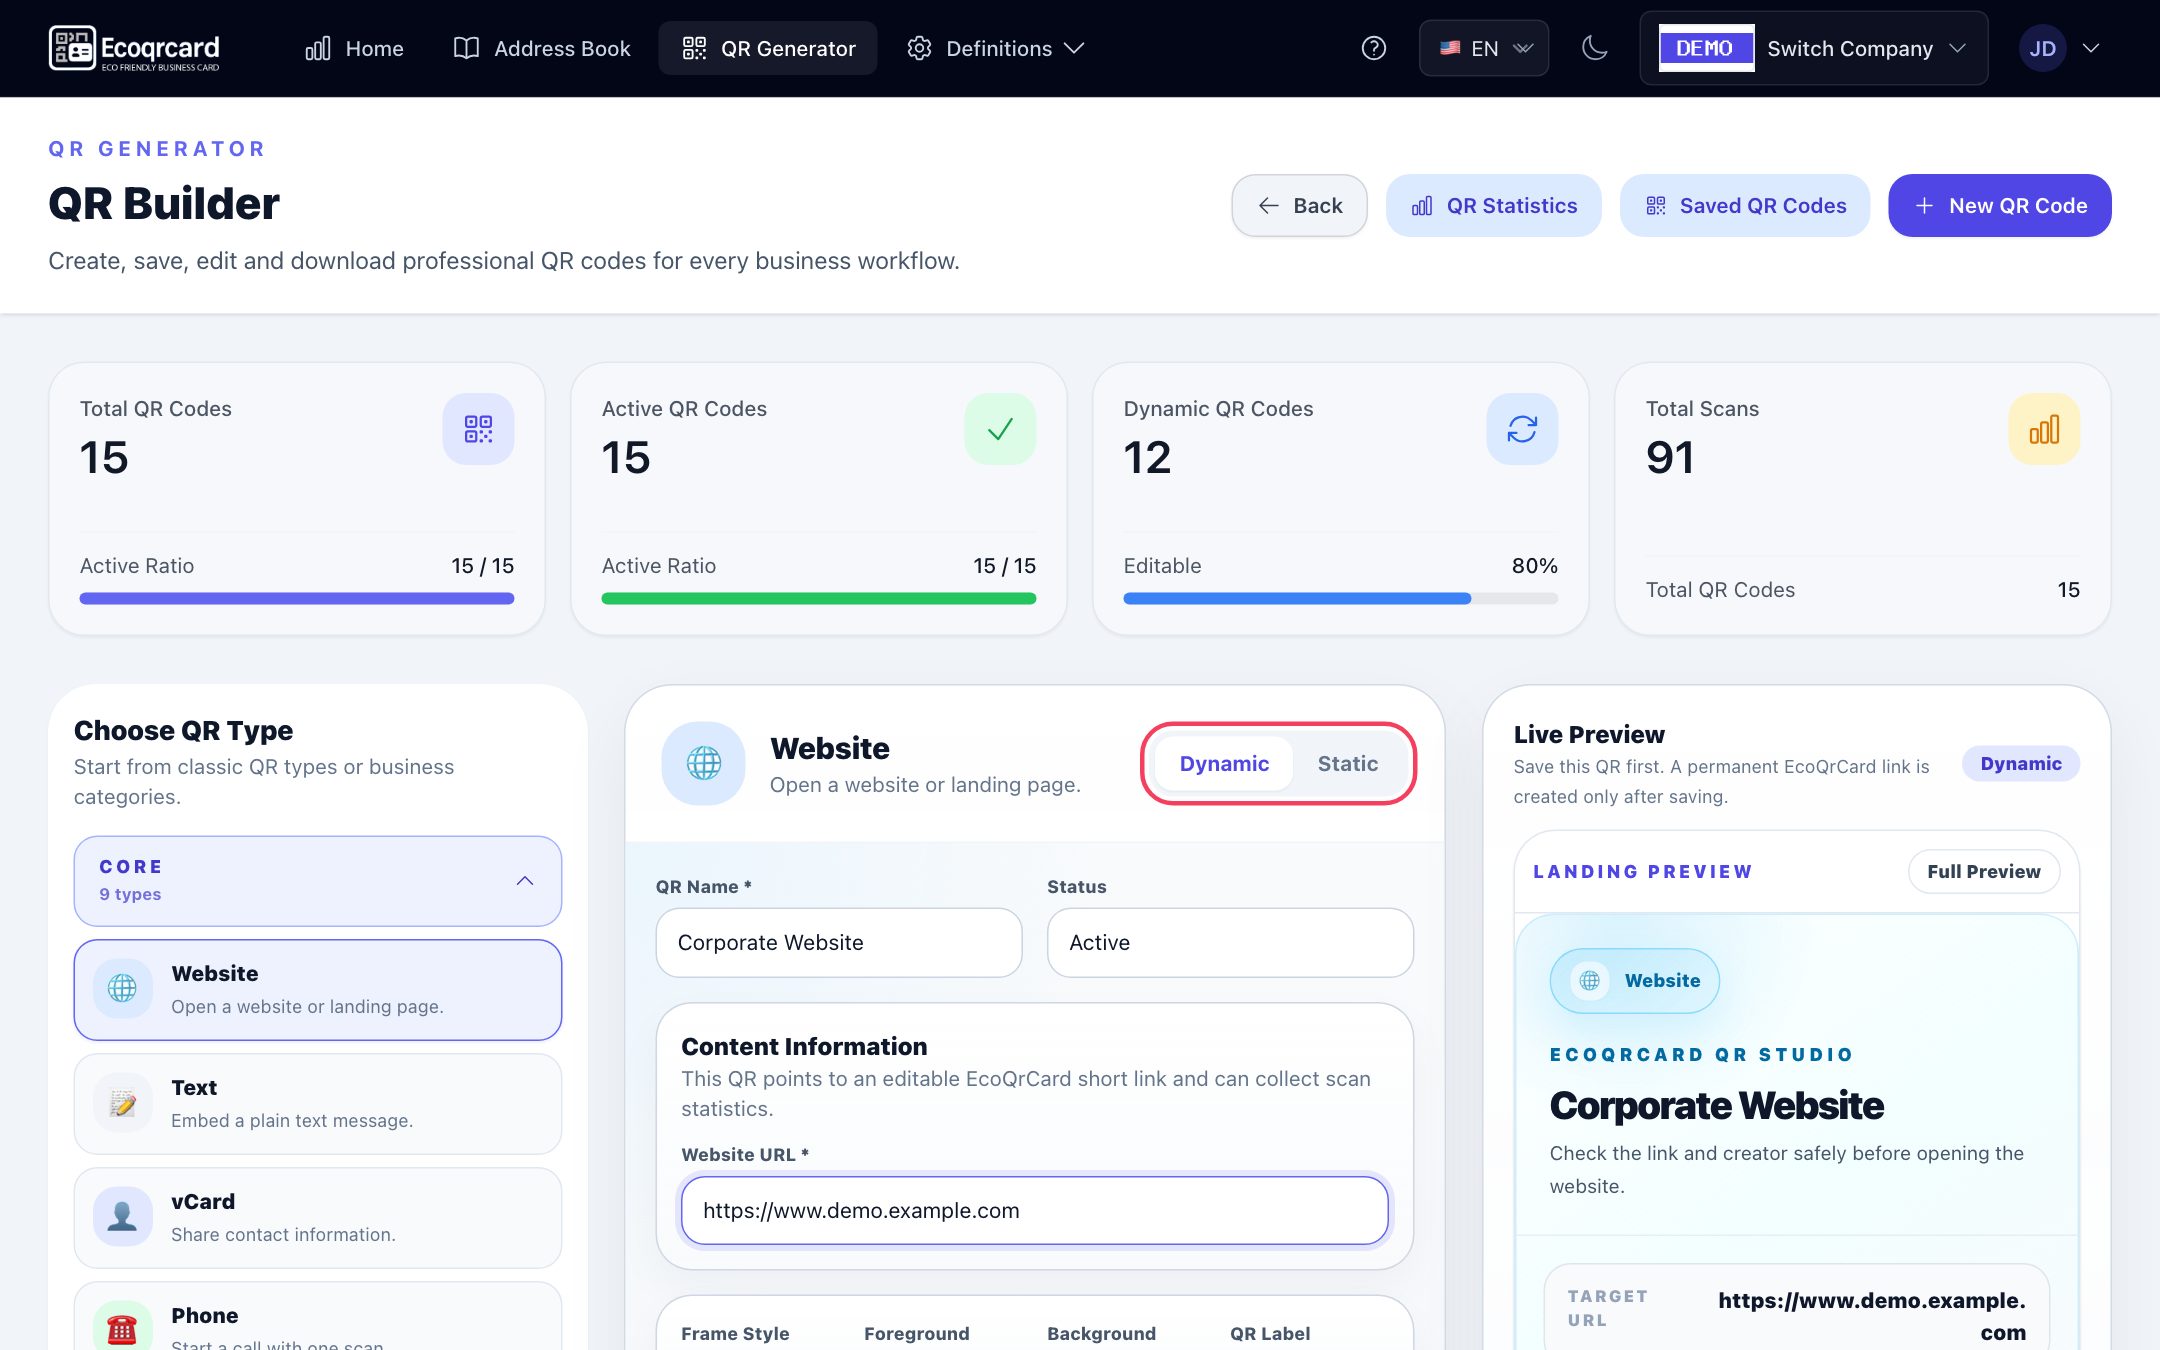Click the QR Name input field

pos(839,943)
